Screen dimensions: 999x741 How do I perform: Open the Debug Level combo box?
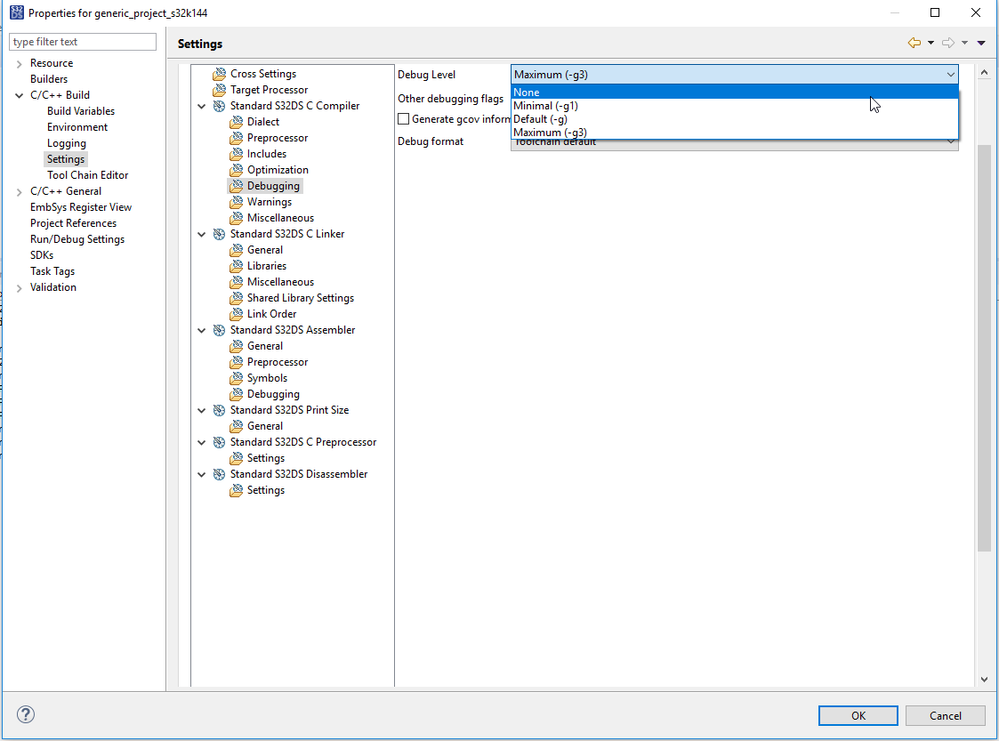pos(735,75)
